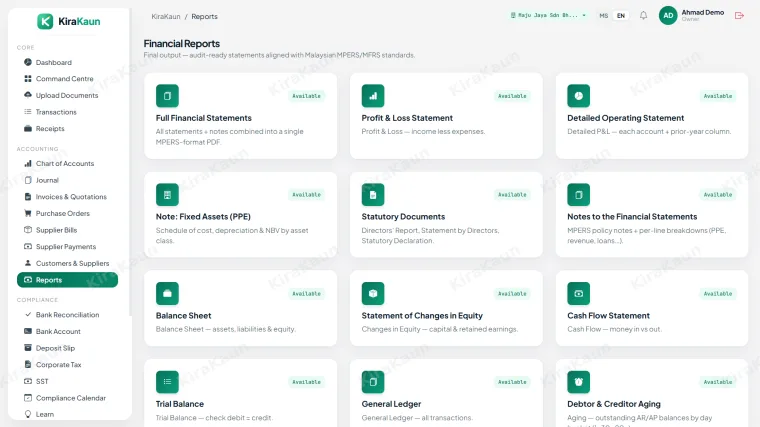Click the Chart of Accounts bar icon
Viewport: 760px width, 427px height.
[28, 163]
